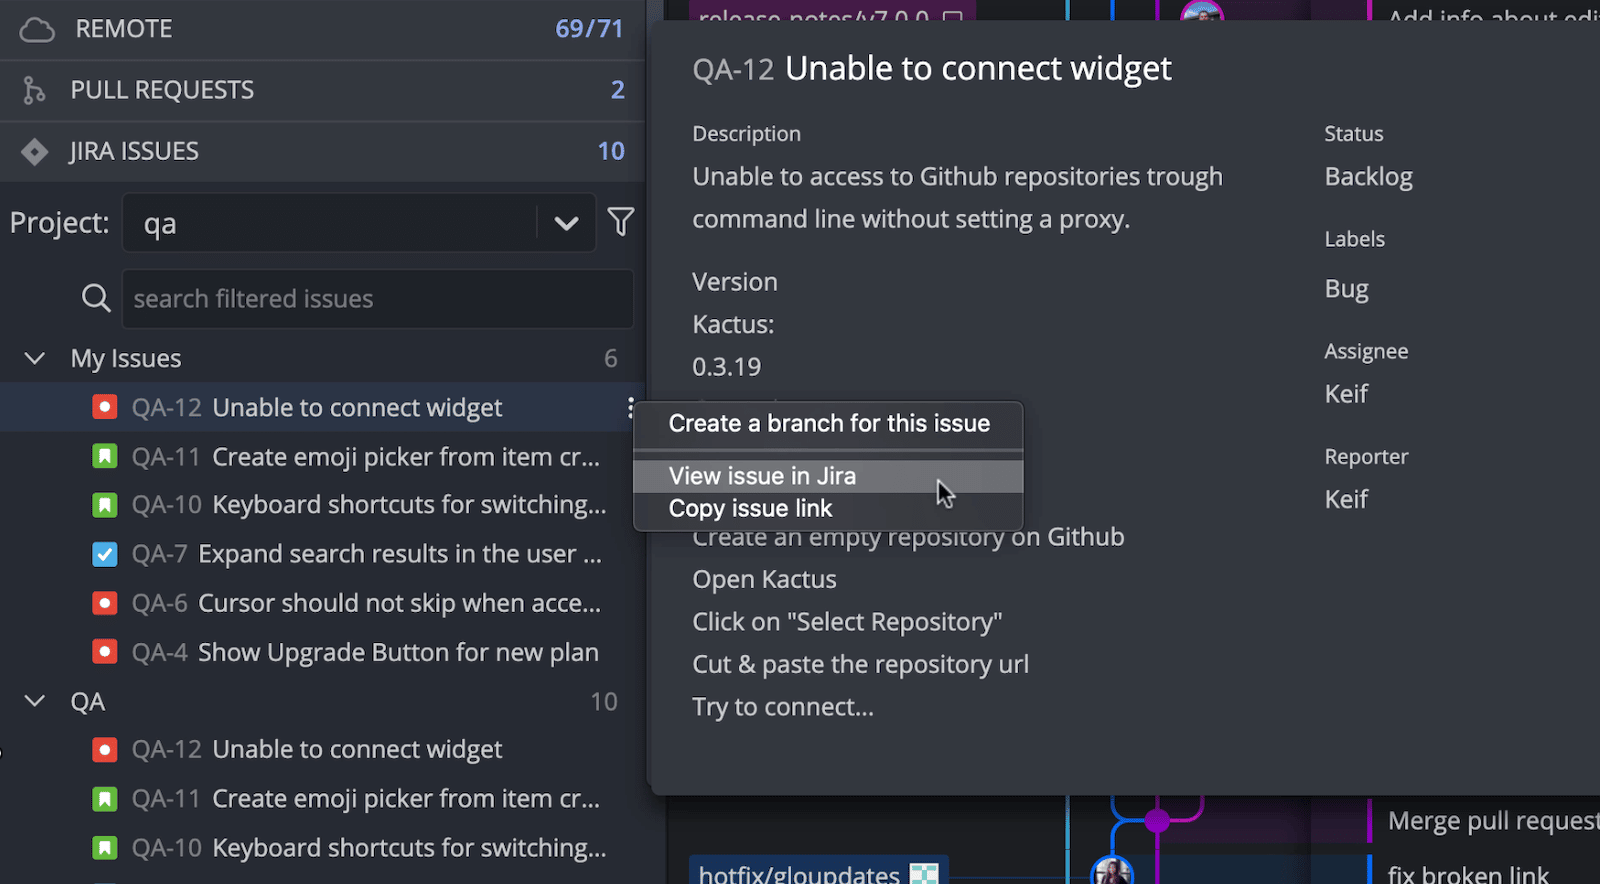The height and width of the screenshot is (884, 1600).
Task: Expand the Pull Requests section
Action: 162,91
